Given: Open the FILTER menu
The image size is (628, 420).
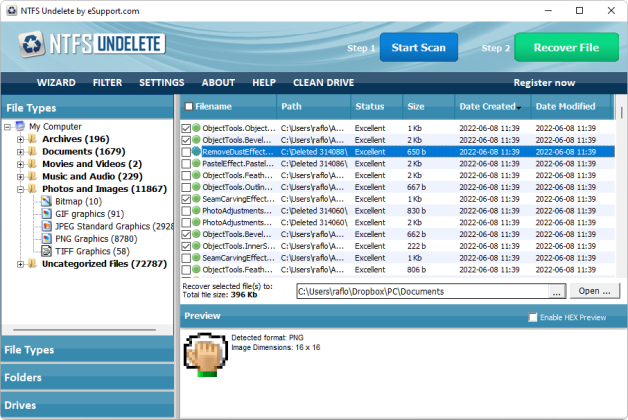Looking at the screenshot, I should (x=107, y=82).
